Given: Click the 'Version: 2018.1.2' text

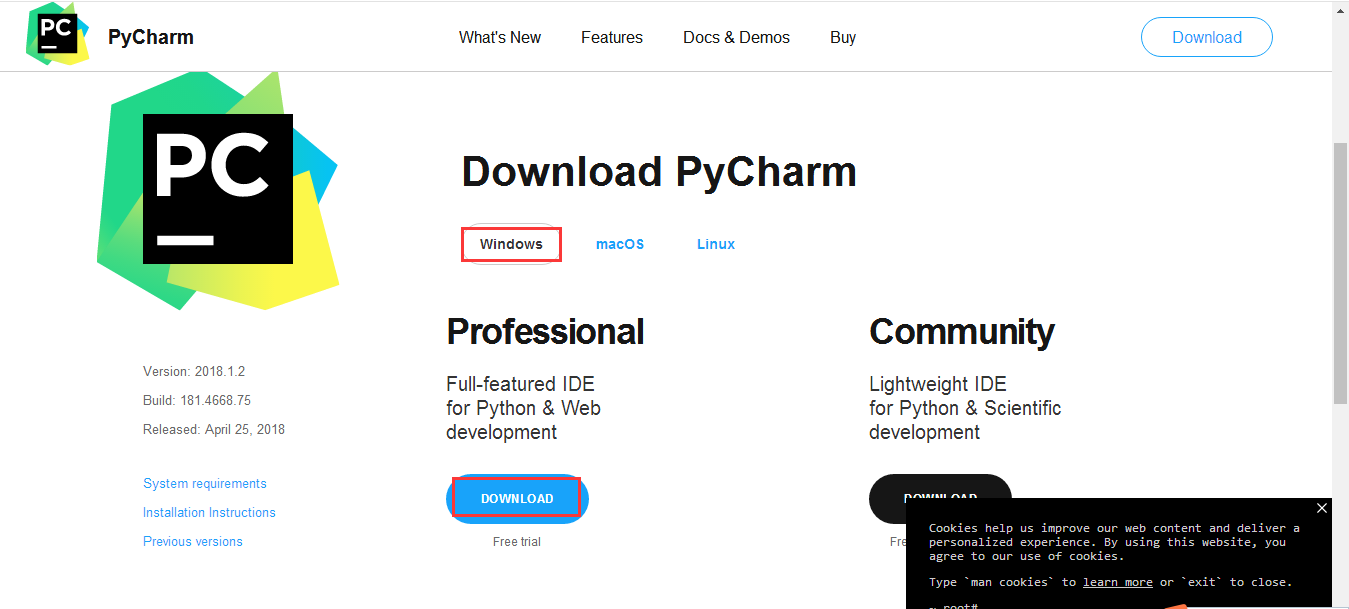Looking at the screenshot, I should point(194,371).
